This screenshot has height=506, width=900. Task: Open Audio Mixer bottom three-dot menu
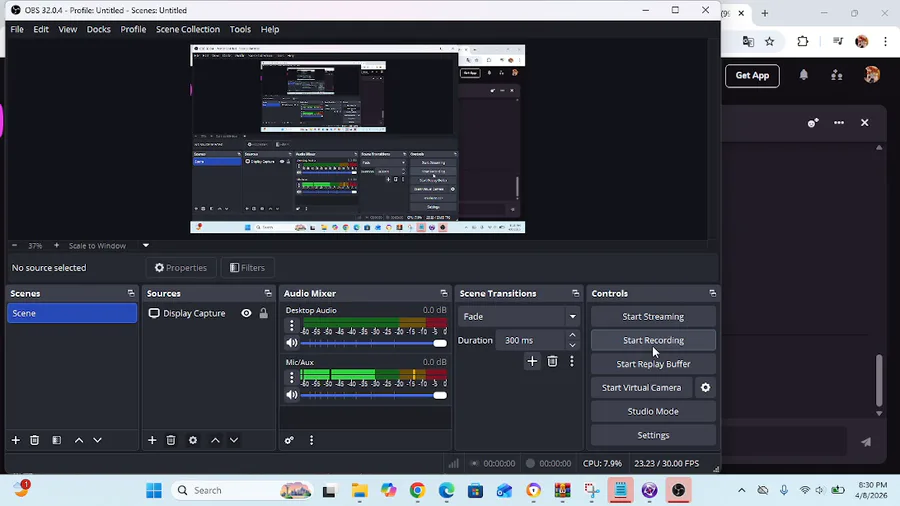[x=312, y=440]
